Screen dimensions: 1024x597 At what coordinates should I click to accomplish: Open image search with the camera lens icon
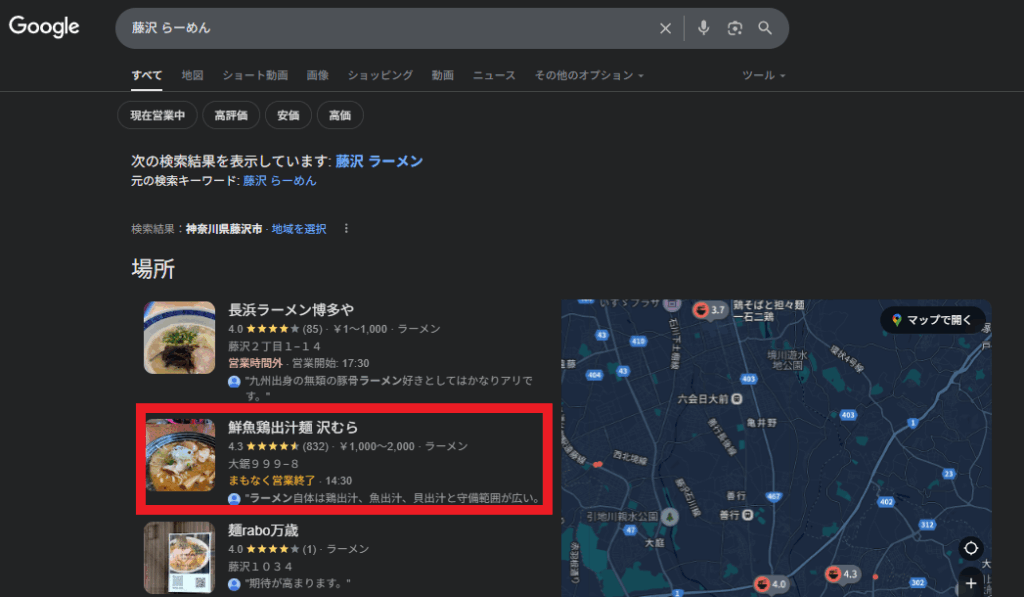tap(735, 28)
